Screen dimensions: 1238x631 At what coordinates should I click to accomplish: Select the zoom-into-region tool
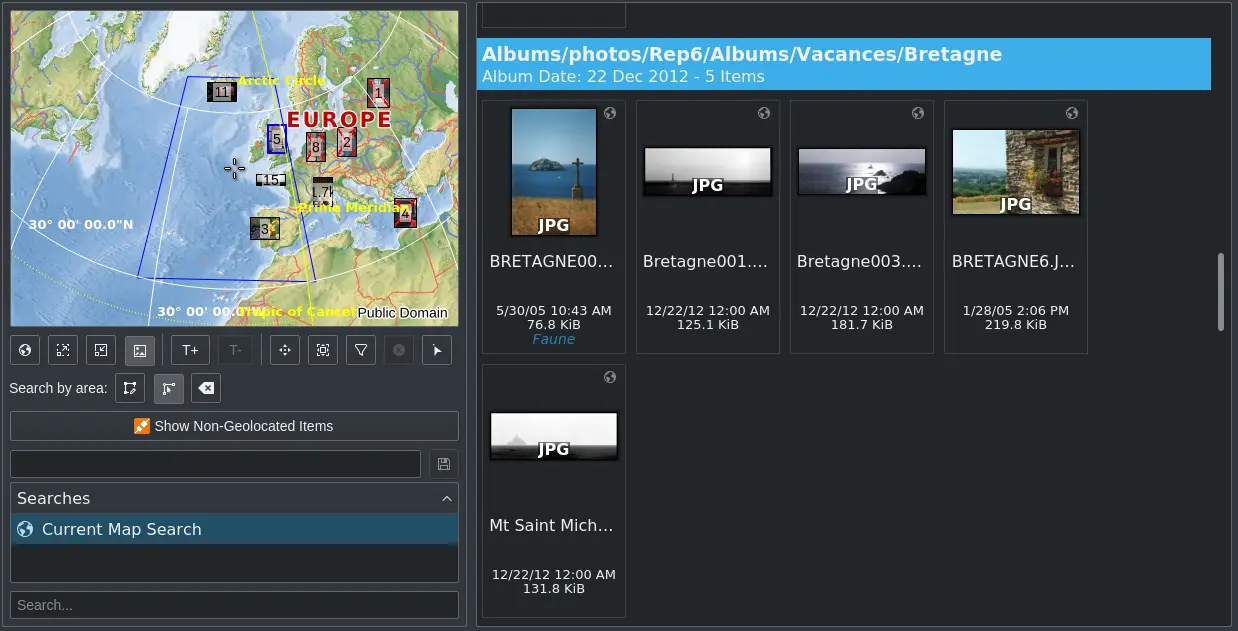tap(322, 350)
